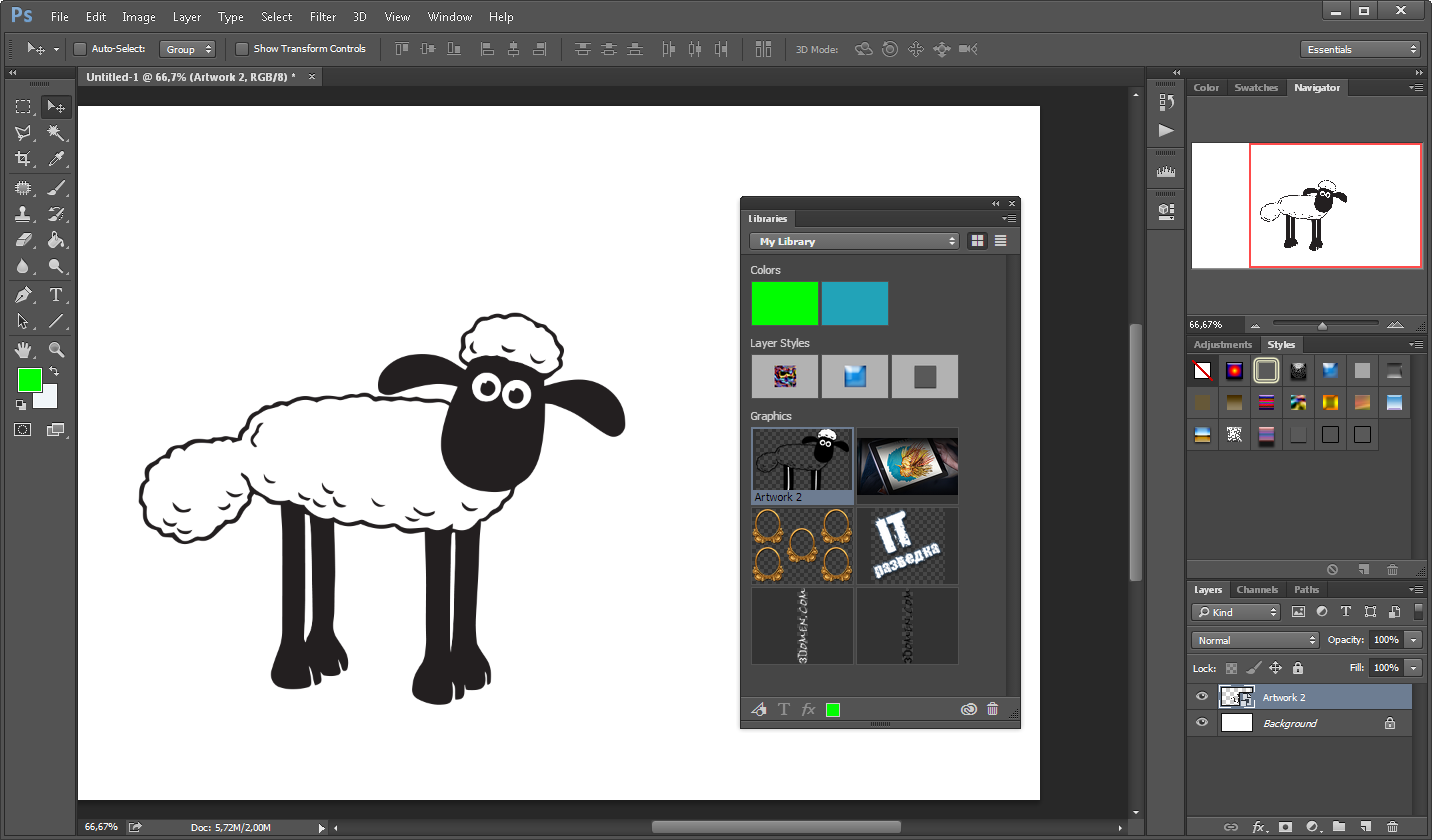
Task: Switch to the Channels tab
Action: (x=1257, y=589)
